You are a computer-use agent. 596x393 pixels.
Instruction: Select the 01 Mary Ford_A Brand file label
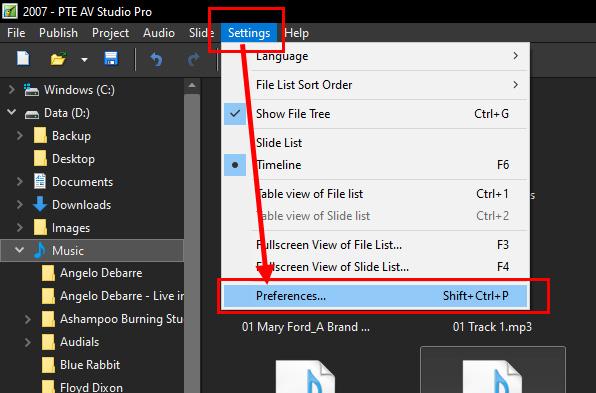click(306, 327)
